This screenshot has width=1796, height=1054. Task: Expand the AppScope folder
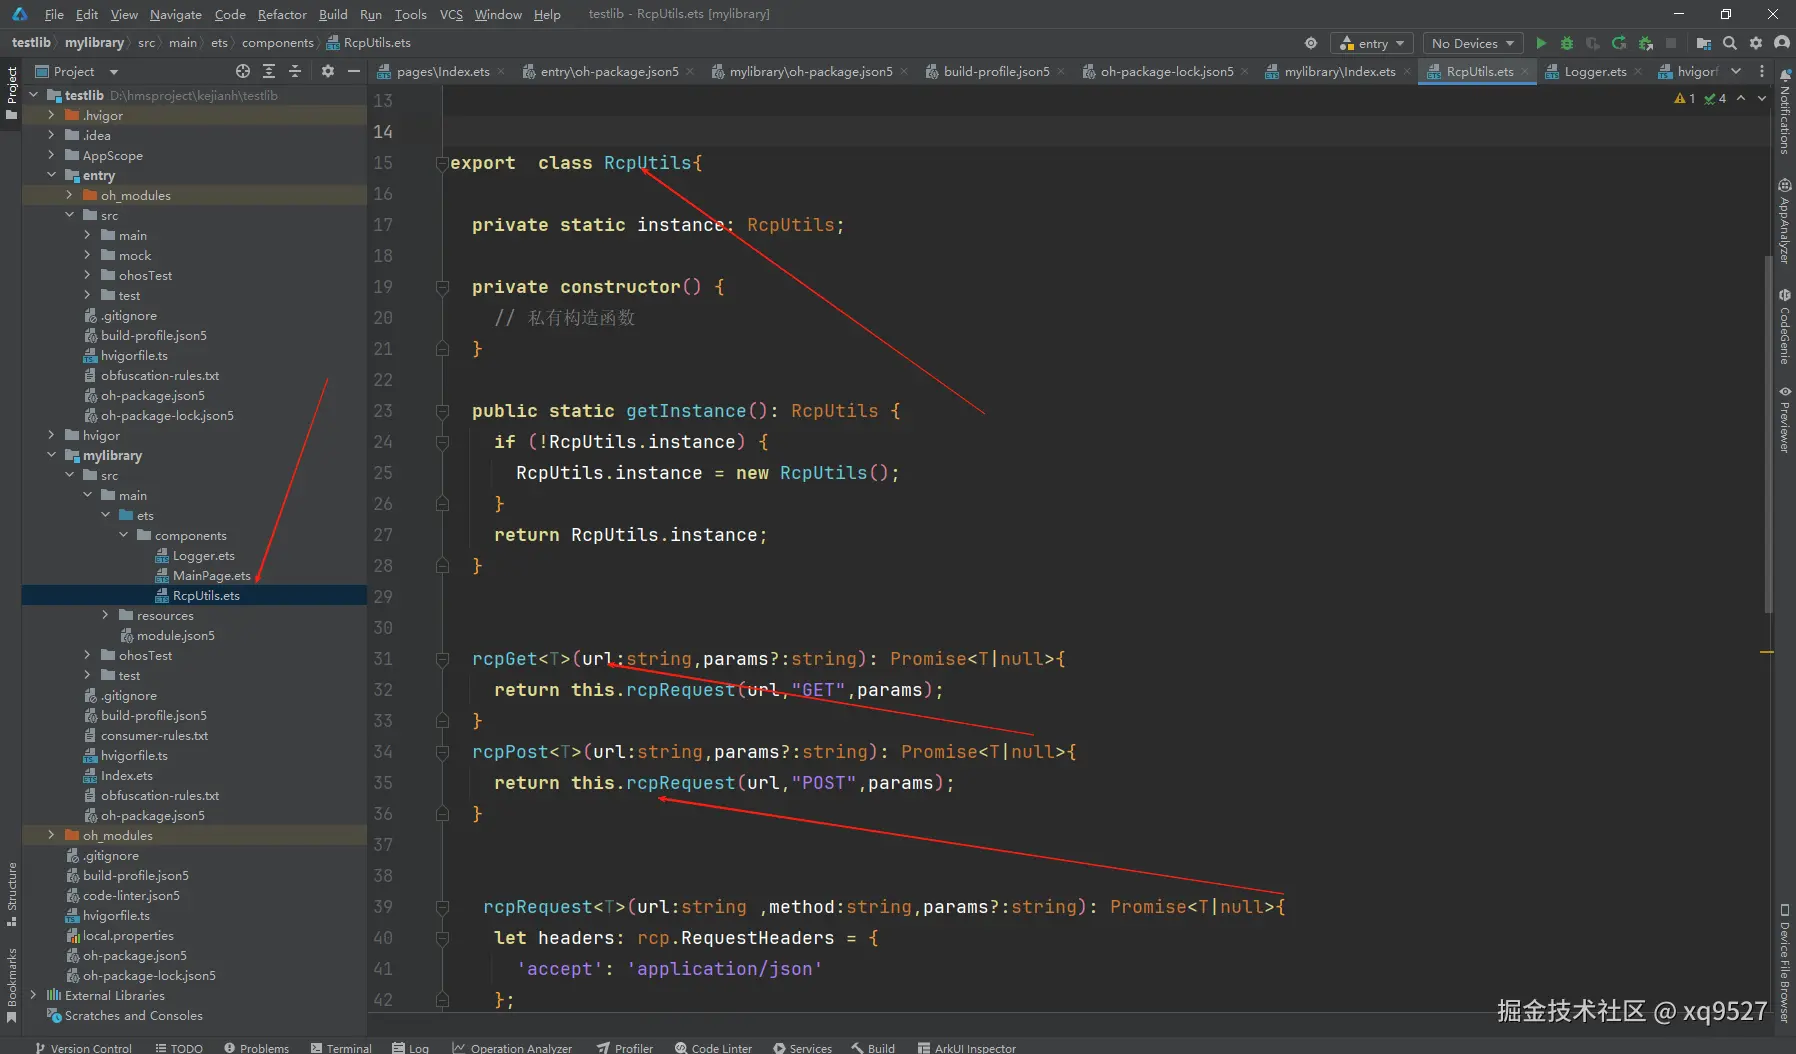pyautogui.click(x=51, y=155)
